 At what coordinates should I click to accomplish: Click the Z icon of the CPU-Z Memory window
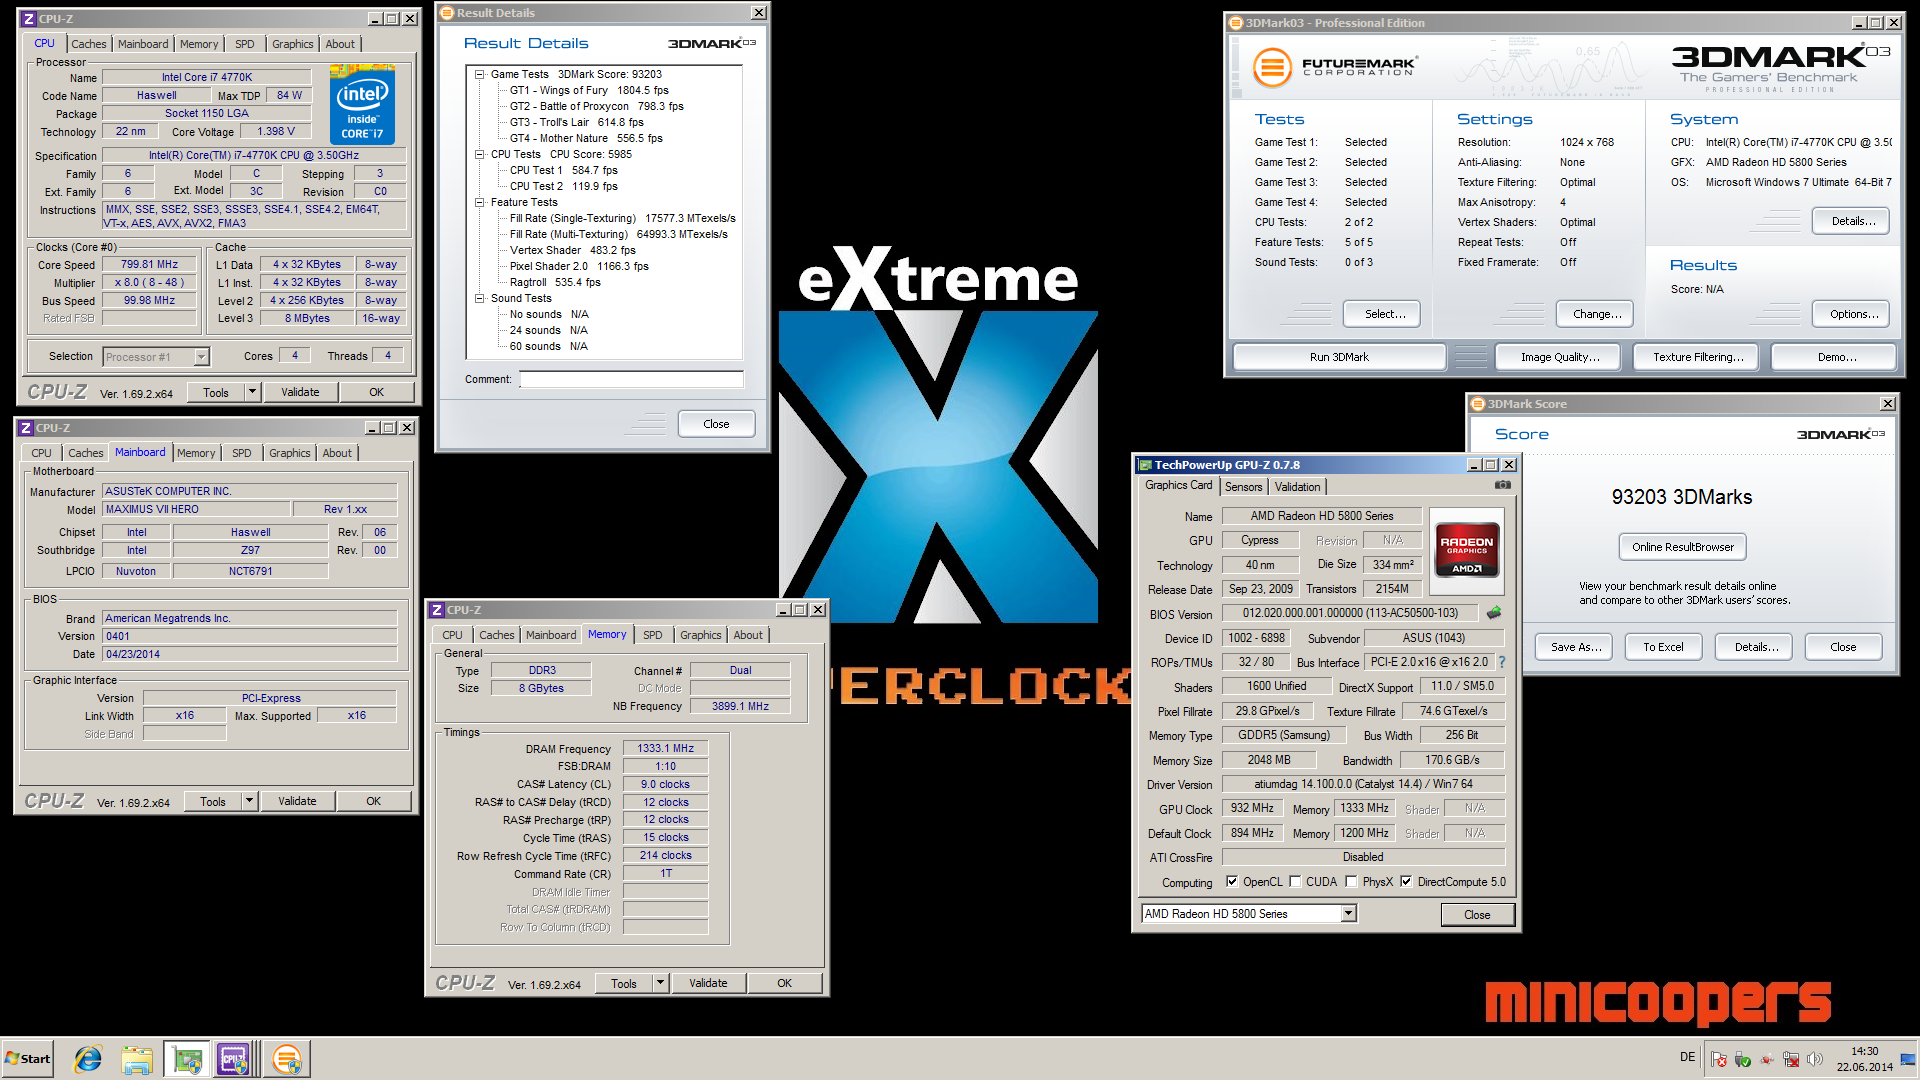point(437,610)
